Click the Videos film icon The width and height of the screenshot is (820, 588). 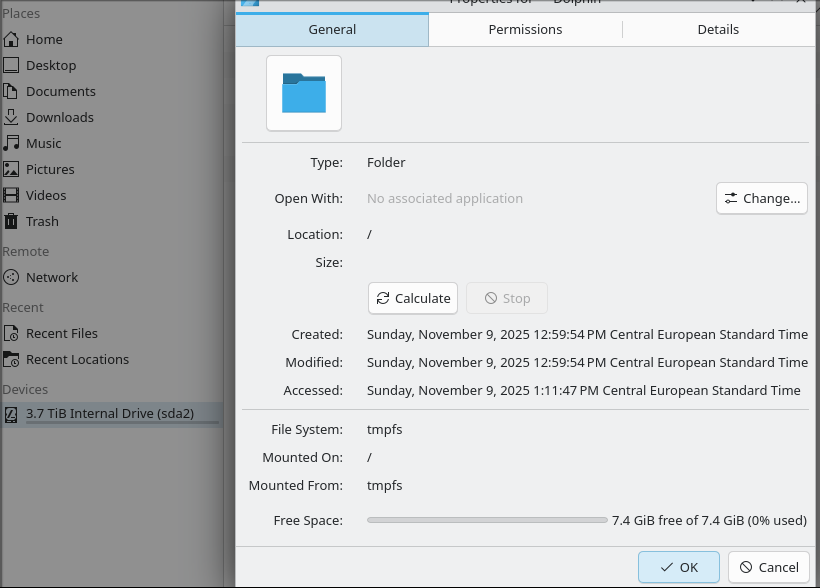pos(11,195)
